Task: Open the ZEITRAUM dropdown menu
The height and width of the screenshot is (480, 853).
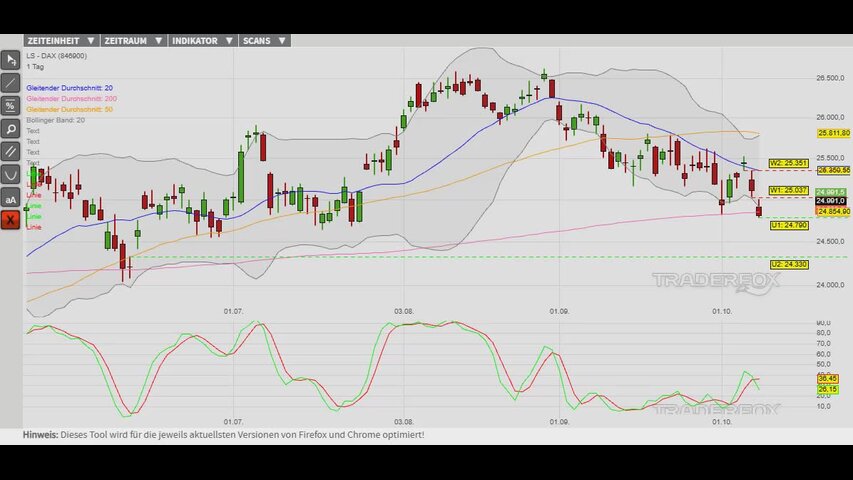Action: [134, 41]
